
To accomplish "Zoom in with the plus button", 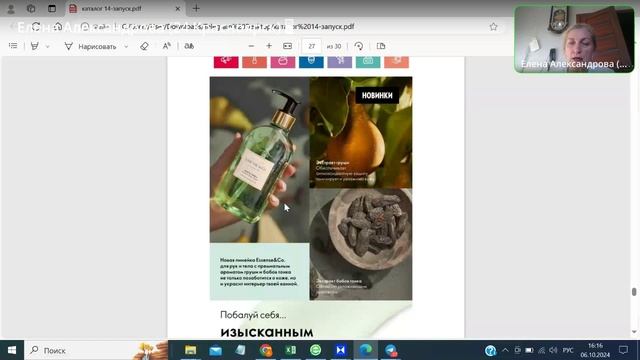I will point(269,46).
